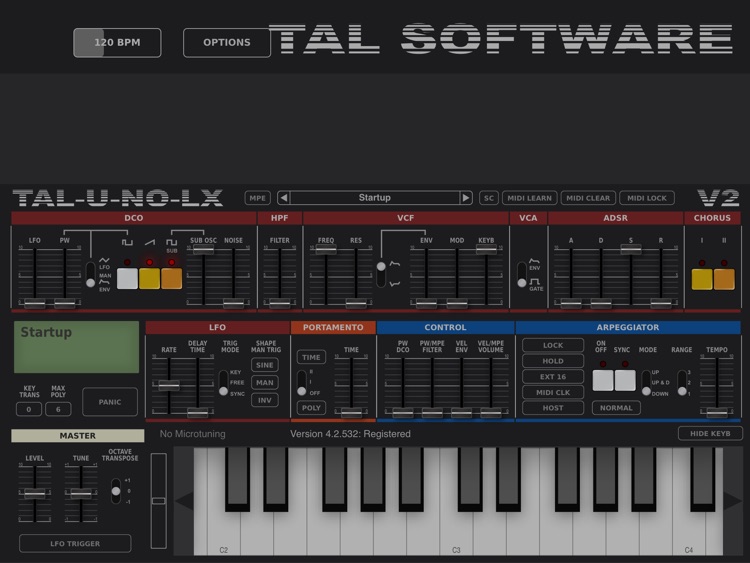Screen dimensions: 750x563
Task: Click the SUB OSC slider handle
Action: (x=204, y=249)
